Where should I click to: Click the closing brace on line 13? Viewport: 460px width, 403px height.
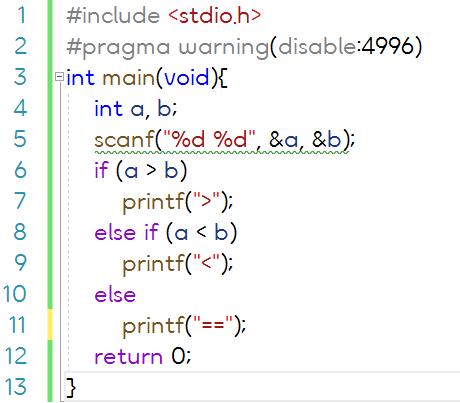point(71,388)
